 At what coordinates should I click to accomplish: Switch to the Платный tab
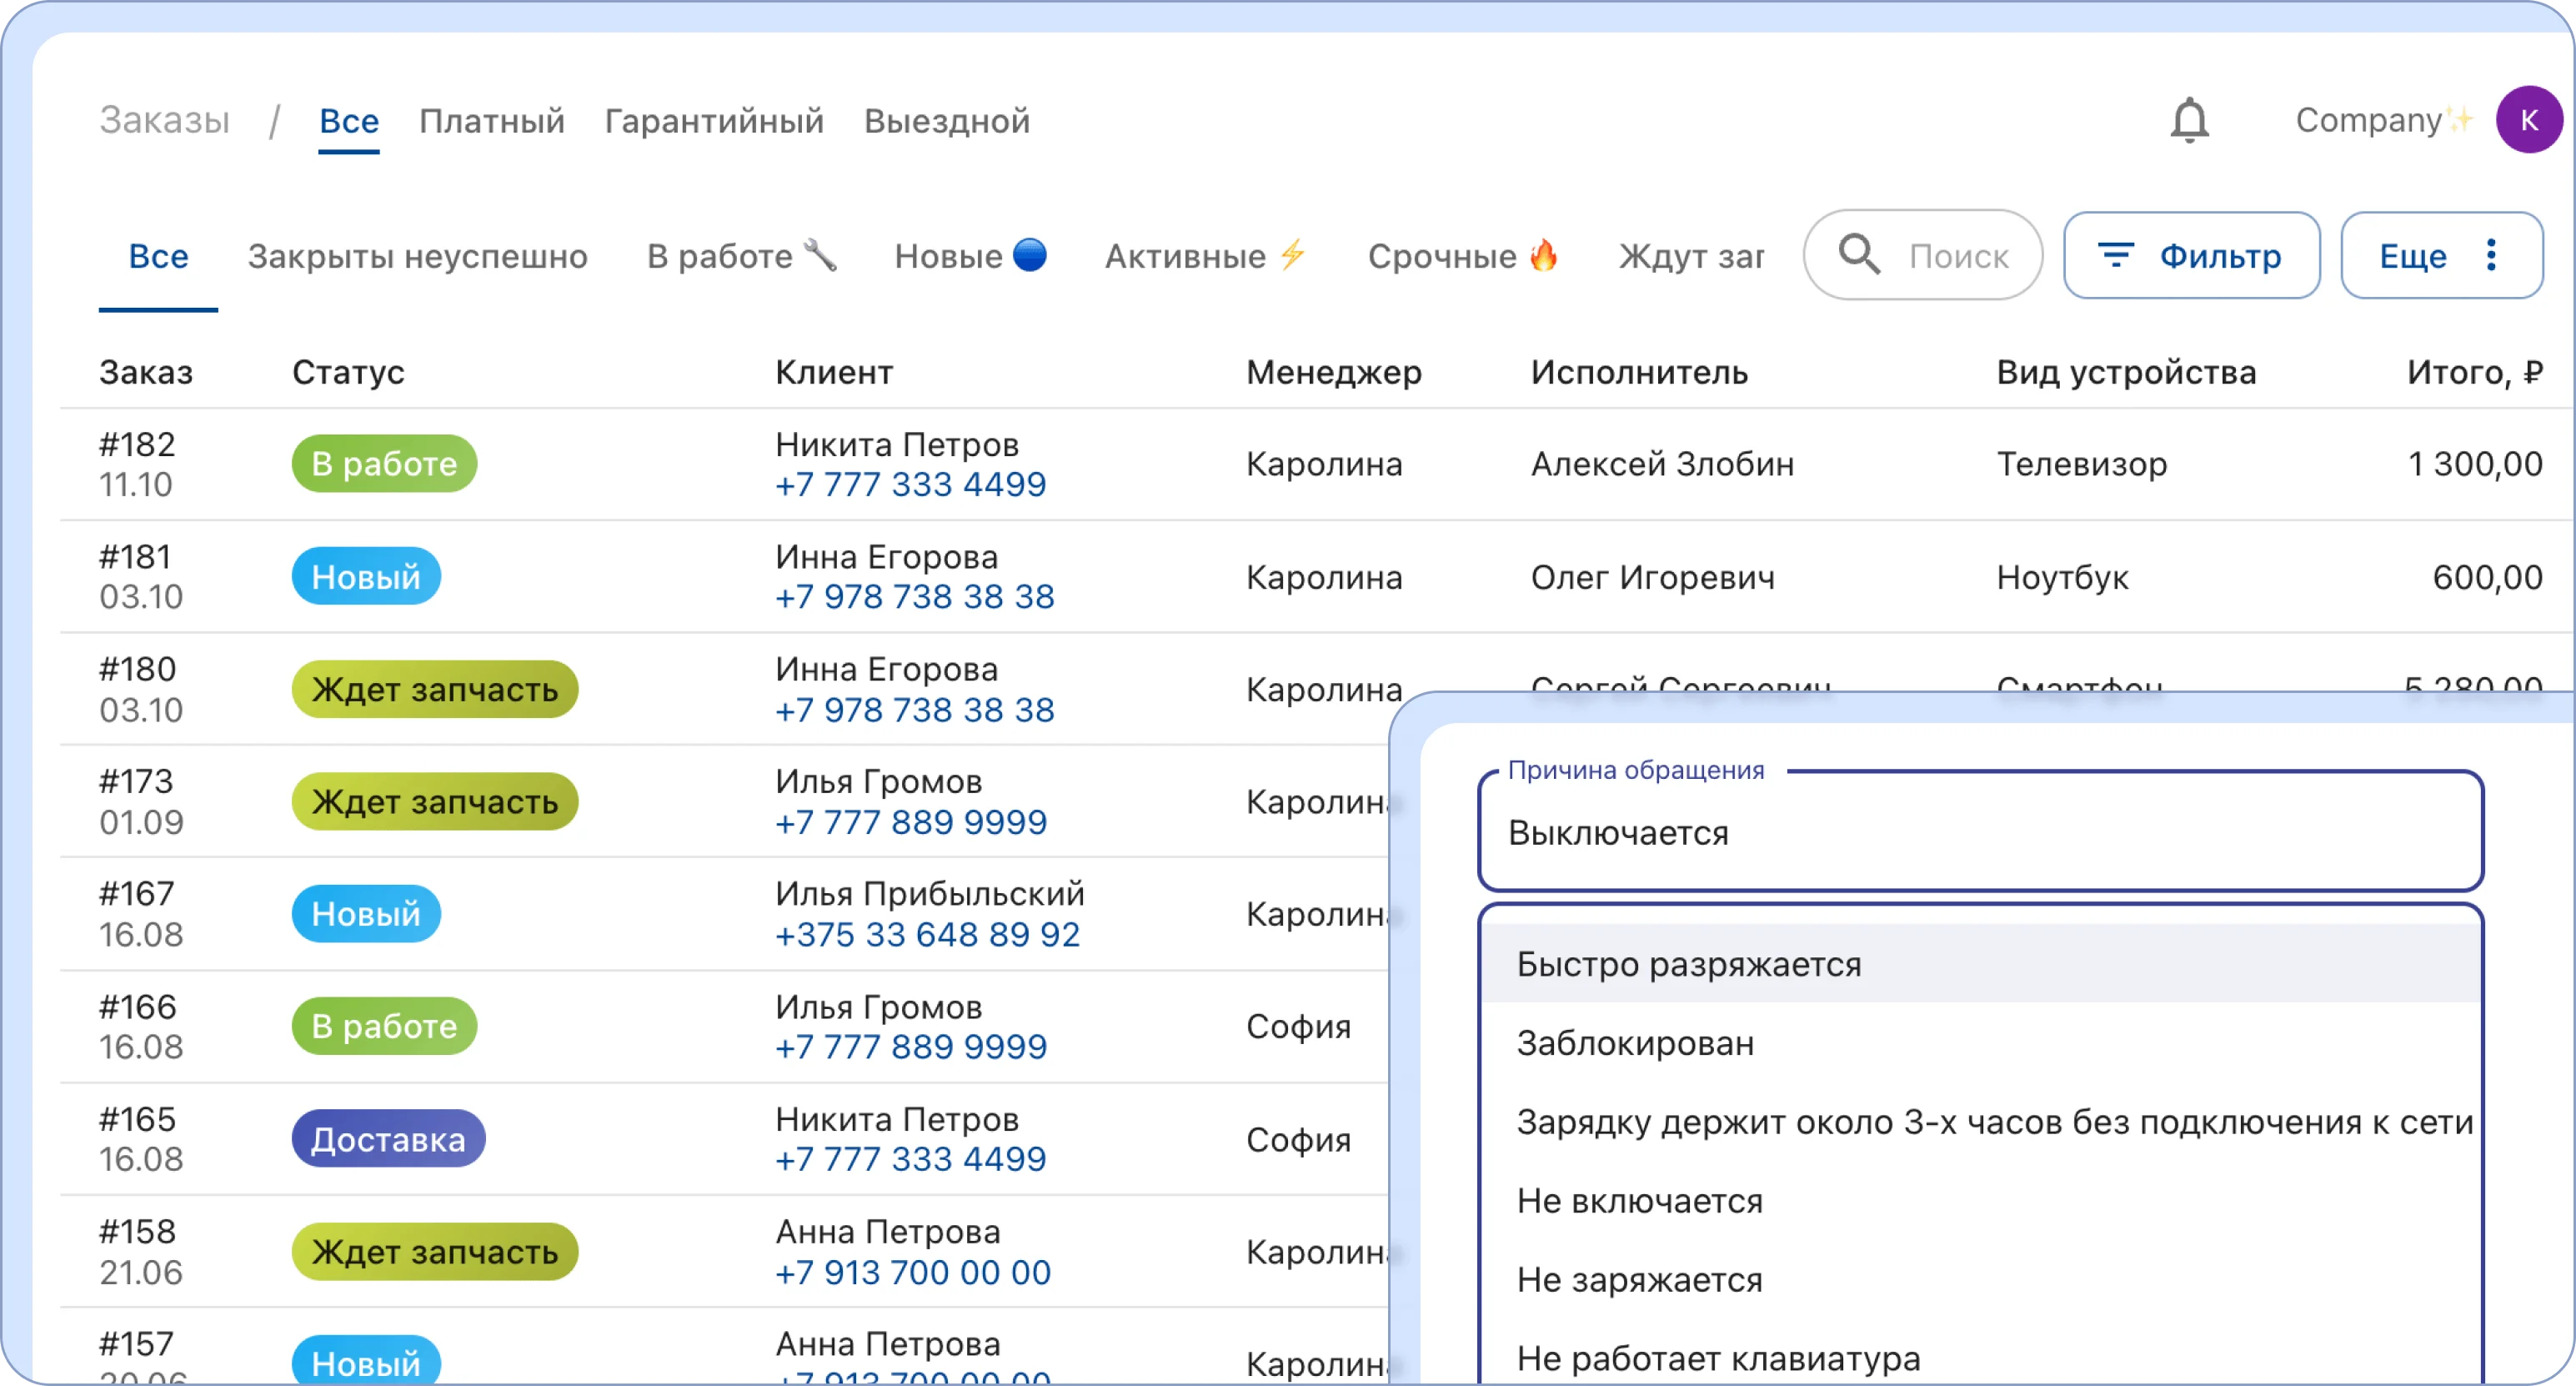pyautogui.click(x=492, y=121)
